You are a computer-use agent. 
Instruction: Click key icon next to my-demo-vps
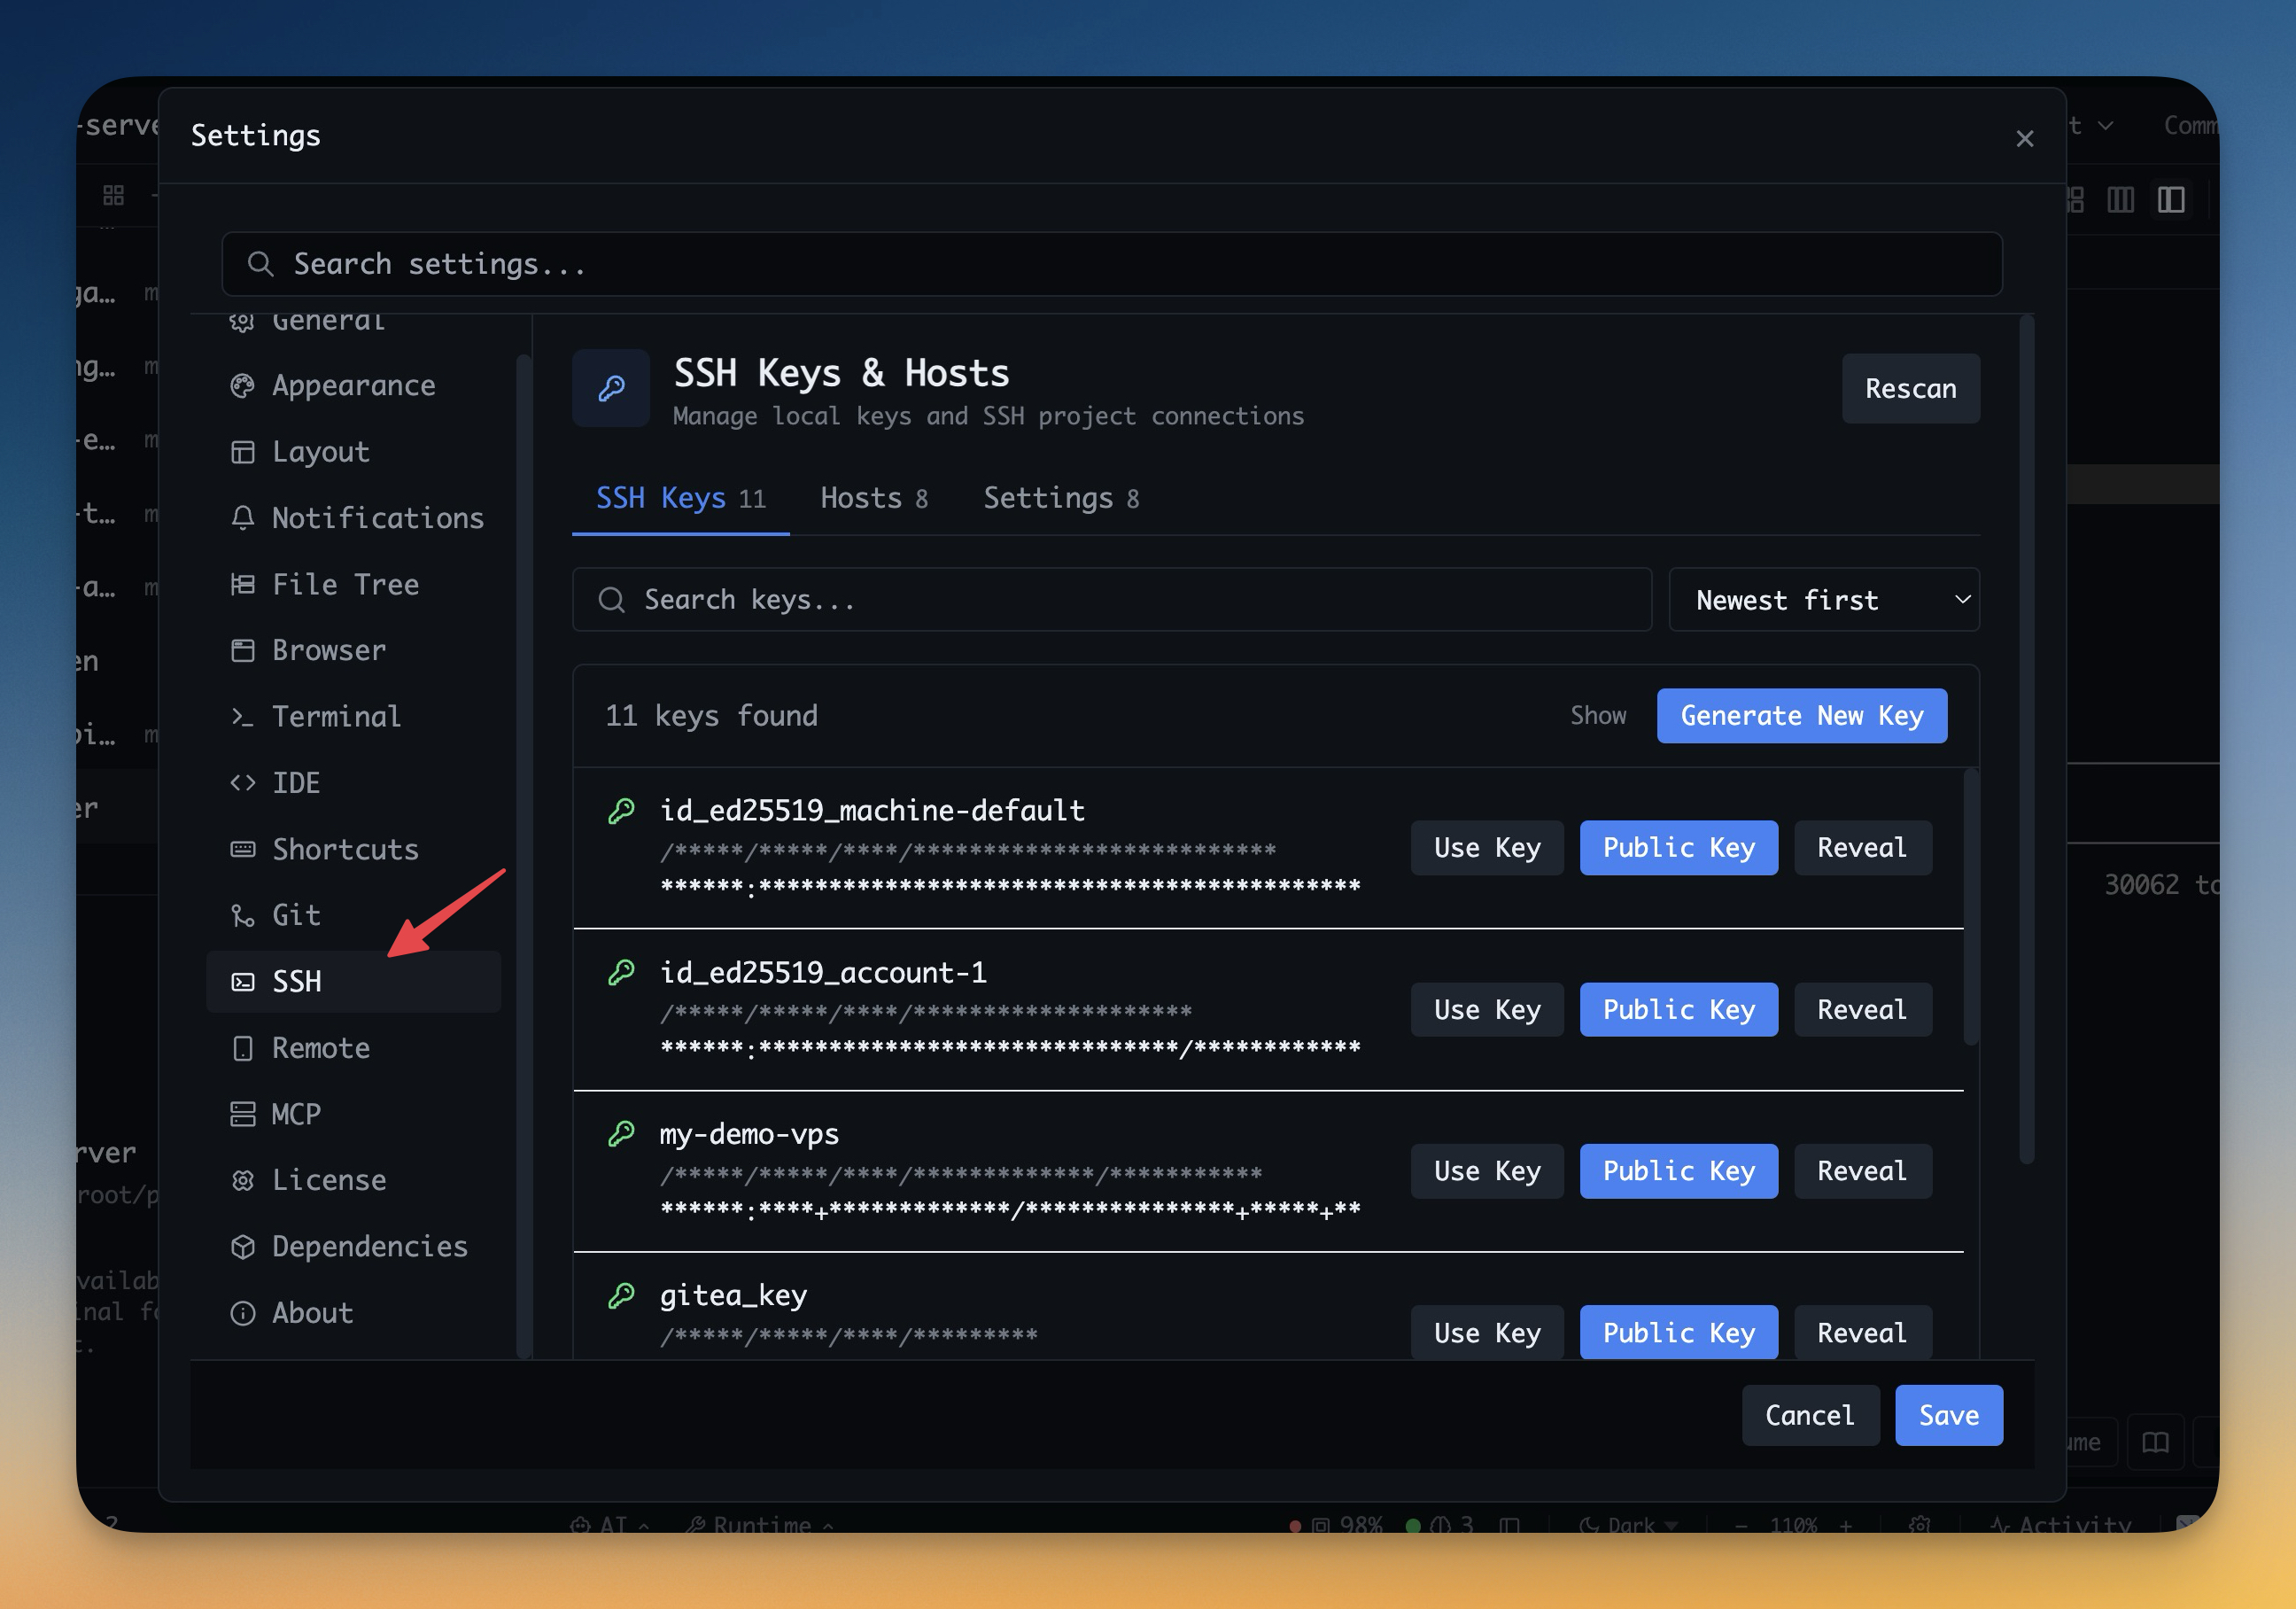pyautogui.click(x=621, y=1133)
